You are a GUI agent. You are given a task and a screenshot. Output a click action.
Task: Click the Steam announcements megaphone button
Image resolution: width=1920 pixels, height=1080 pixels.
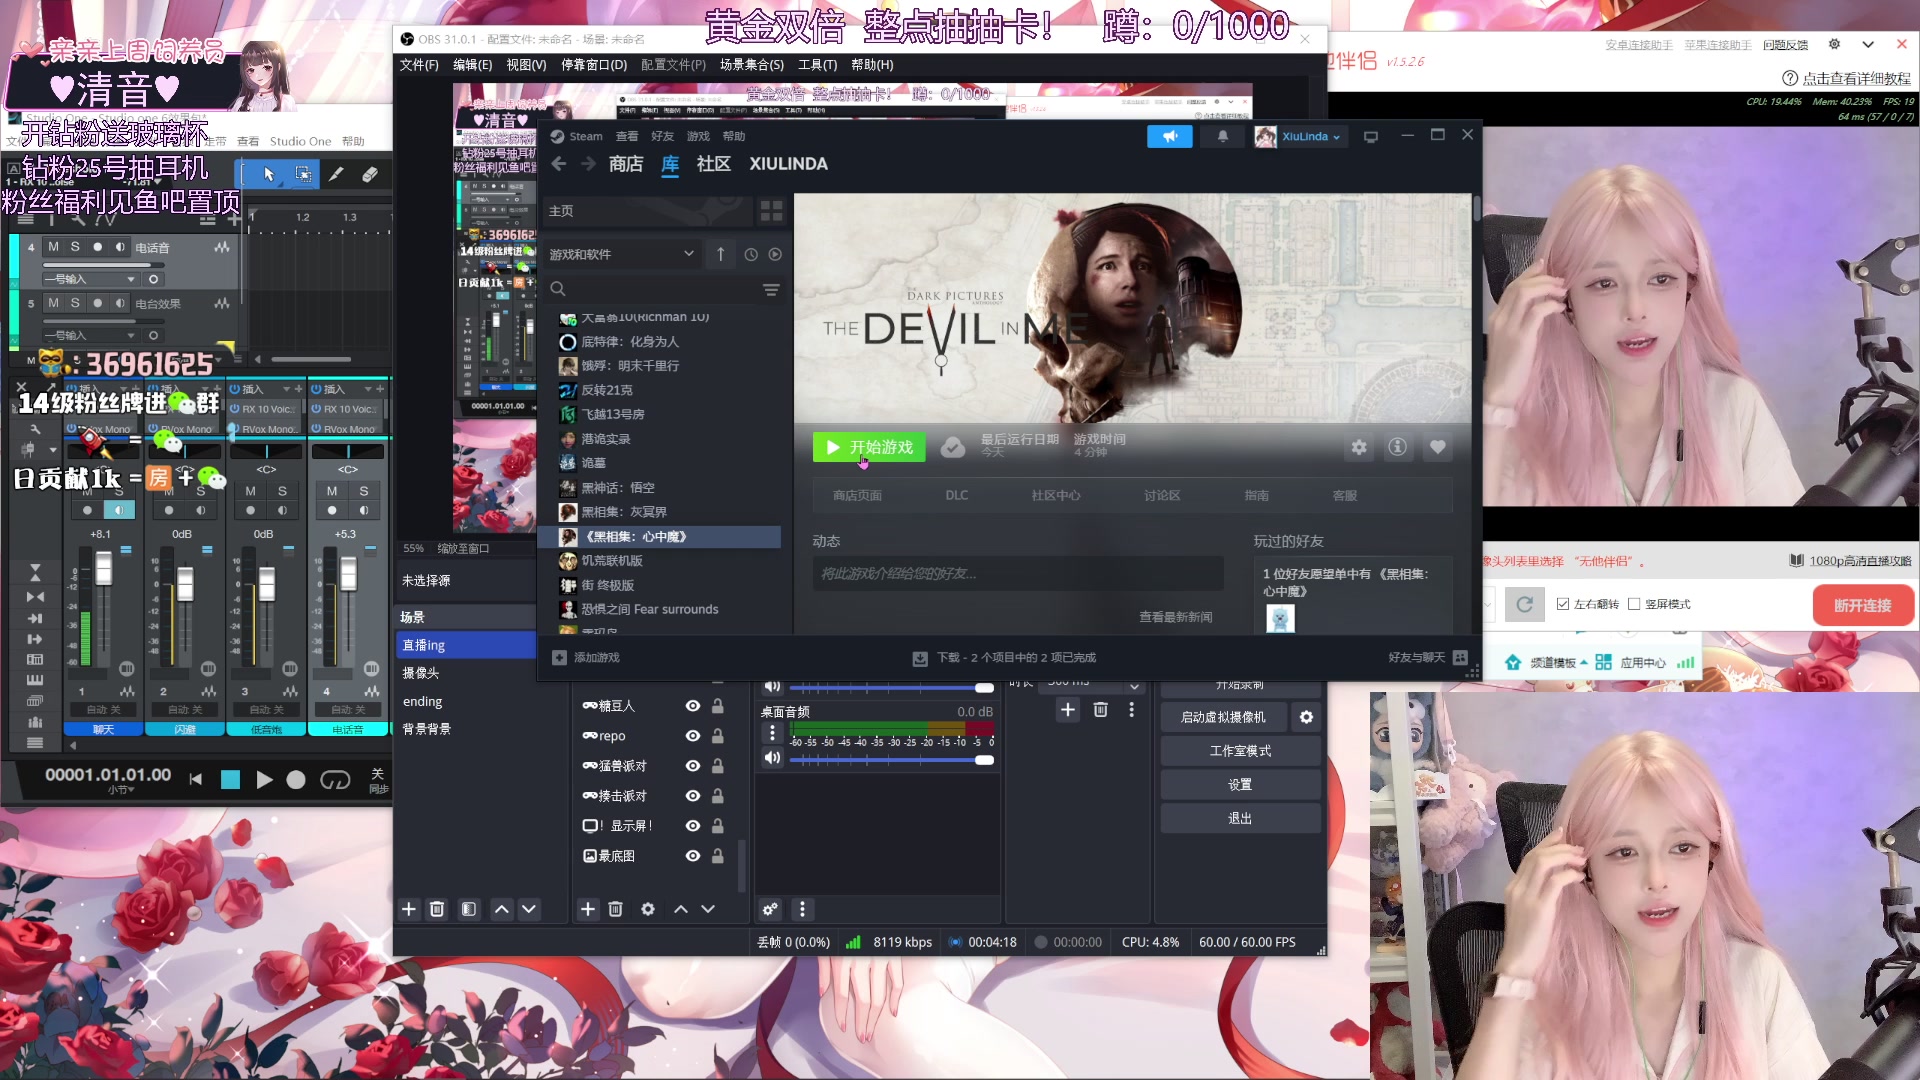click(1170, 136)
